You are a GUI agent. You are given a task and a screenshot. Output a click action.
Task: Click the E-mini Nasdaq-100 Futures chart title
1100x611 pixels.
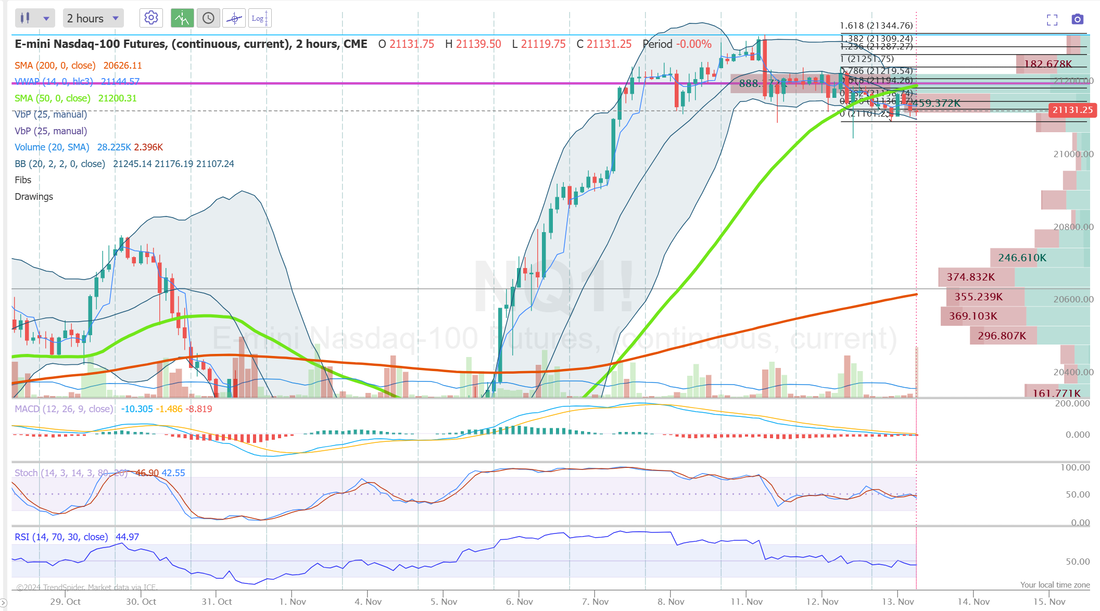point(191,43)
